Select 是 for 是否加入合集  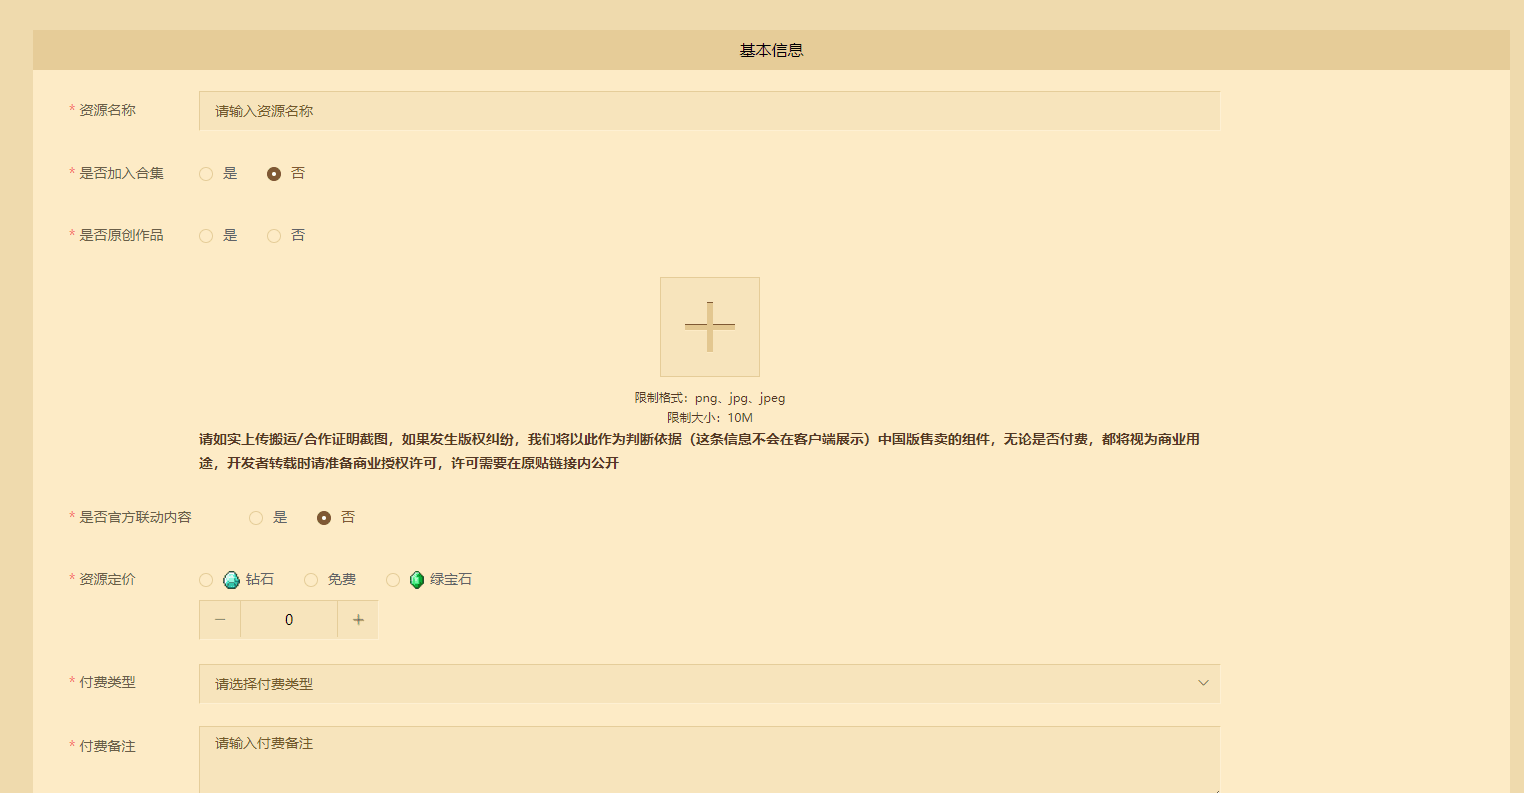point(206,174)
